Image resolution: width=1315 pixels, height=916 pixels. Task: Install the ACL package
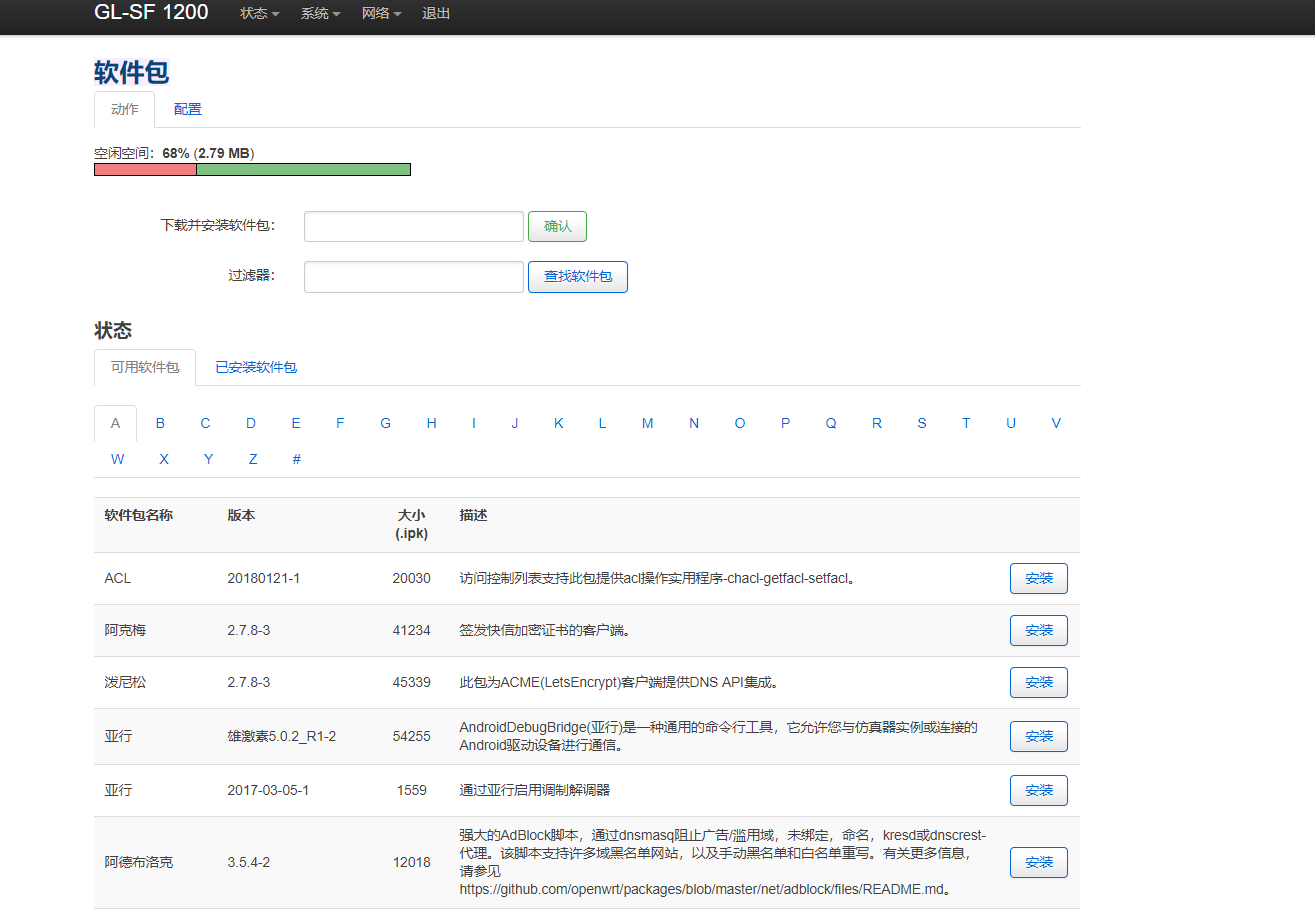pos(1038,579)
